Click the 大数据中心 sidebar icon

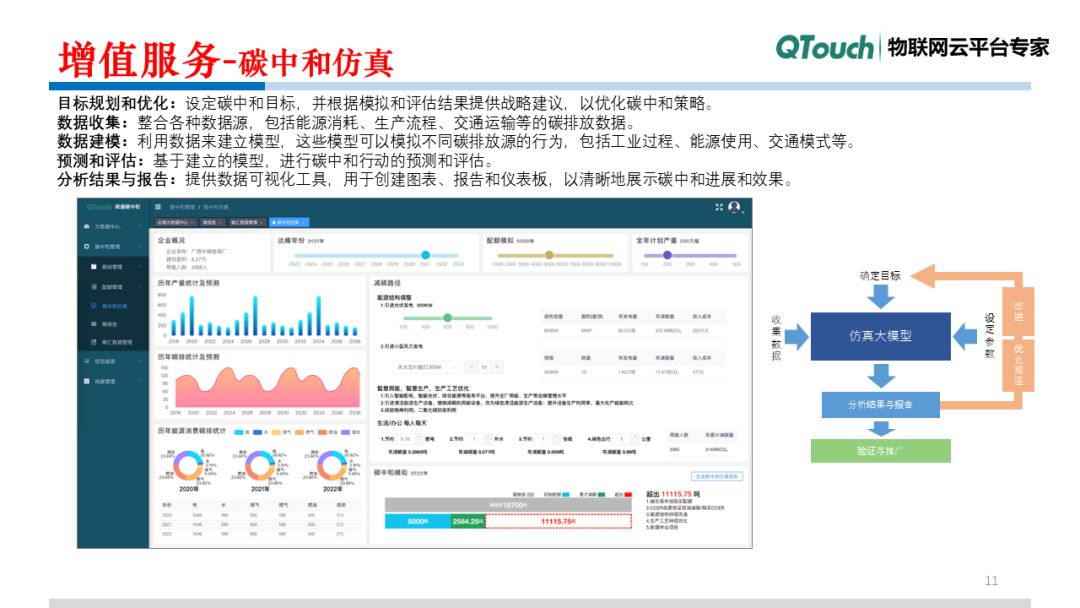point(86,226)
